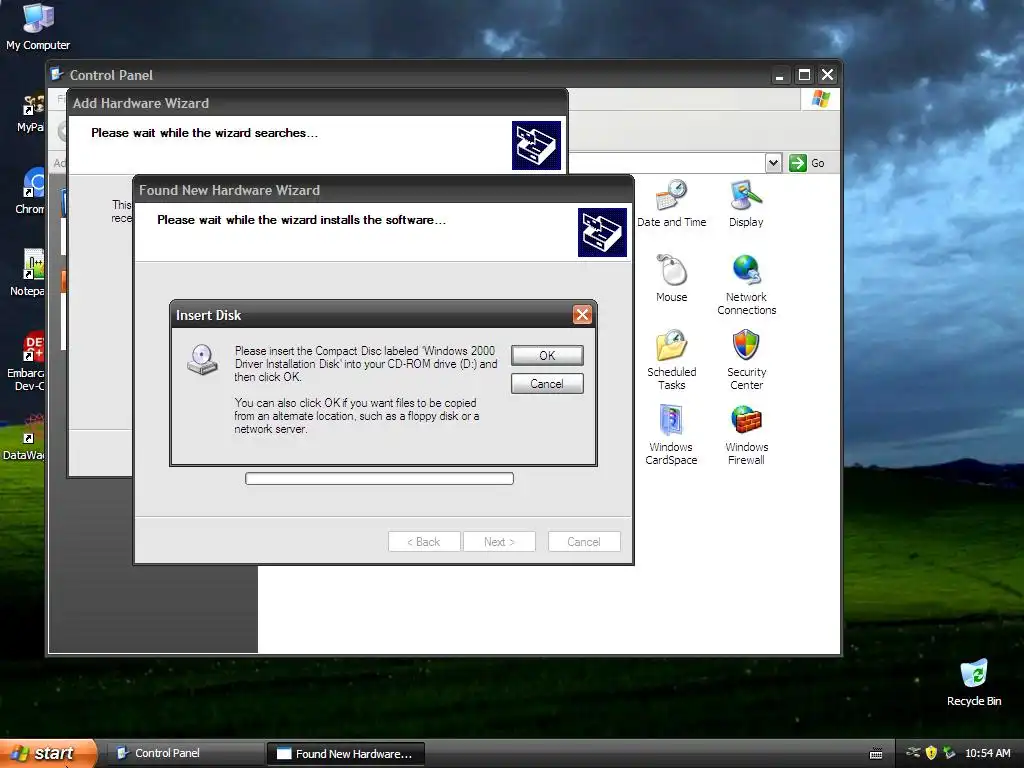Click OK in the Insert Disk dialog

[547, 355]
